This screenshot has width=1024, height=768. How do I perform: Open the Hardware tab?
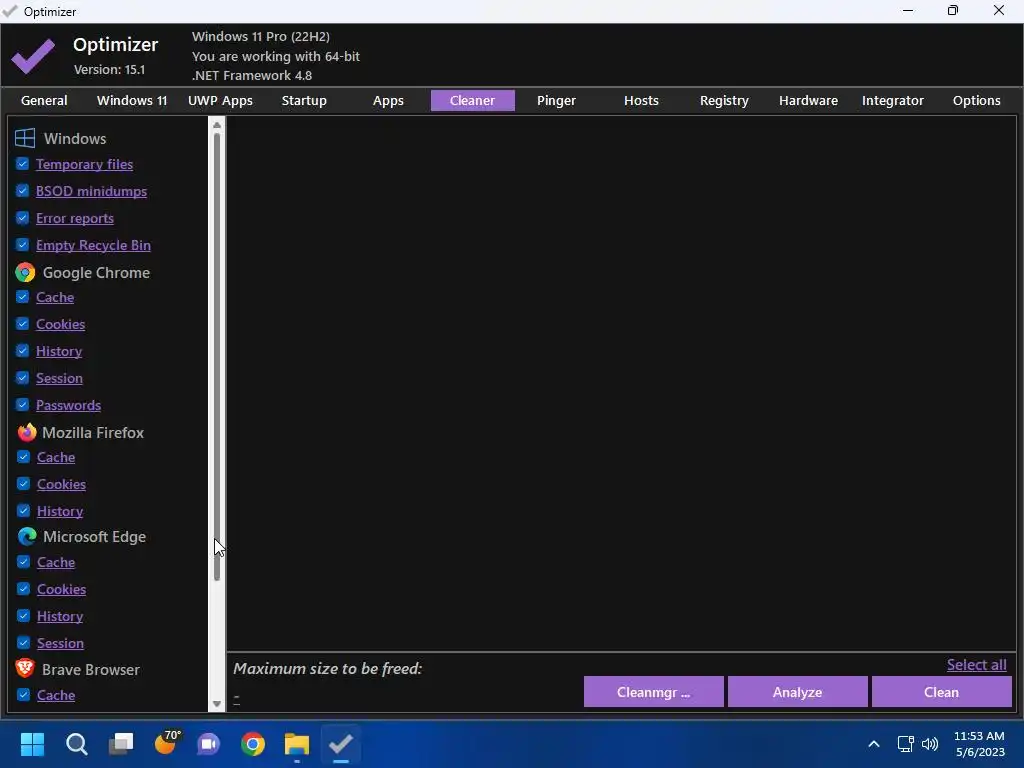click(808, 101)
